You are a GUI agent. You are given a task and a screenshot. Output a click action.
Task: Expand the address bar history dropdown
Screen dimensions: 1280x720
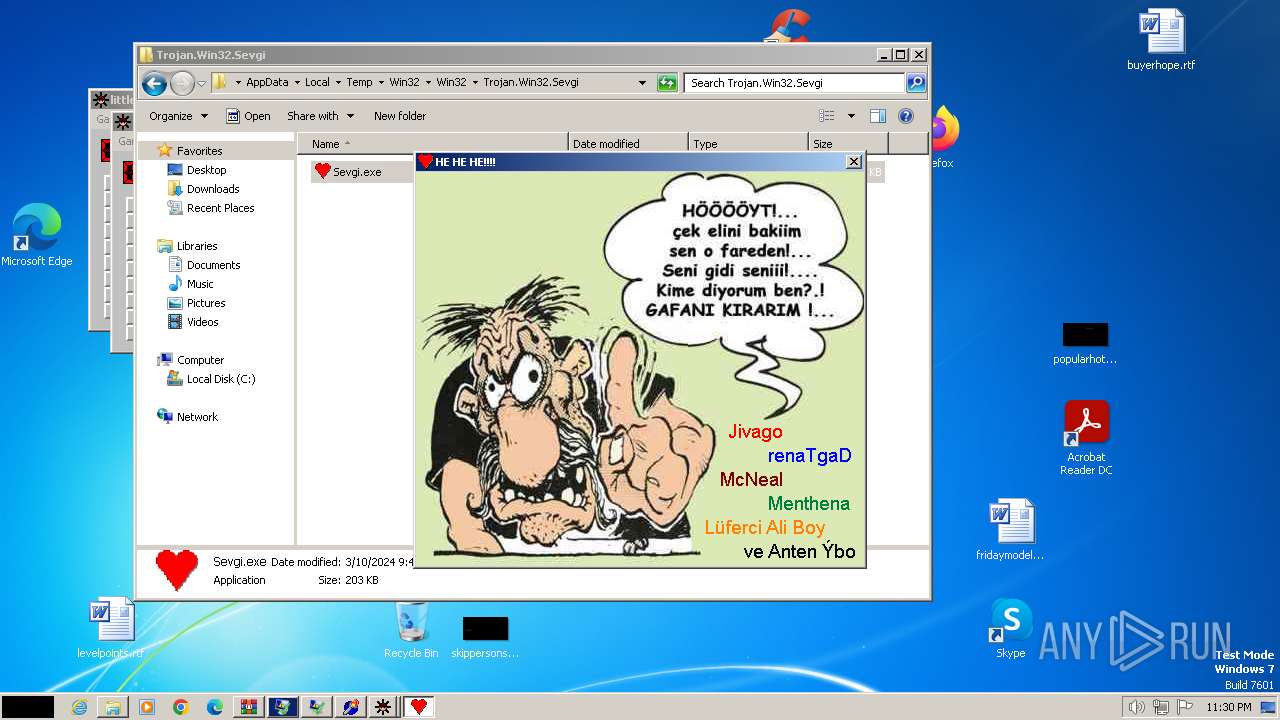[x=642, y=83]
